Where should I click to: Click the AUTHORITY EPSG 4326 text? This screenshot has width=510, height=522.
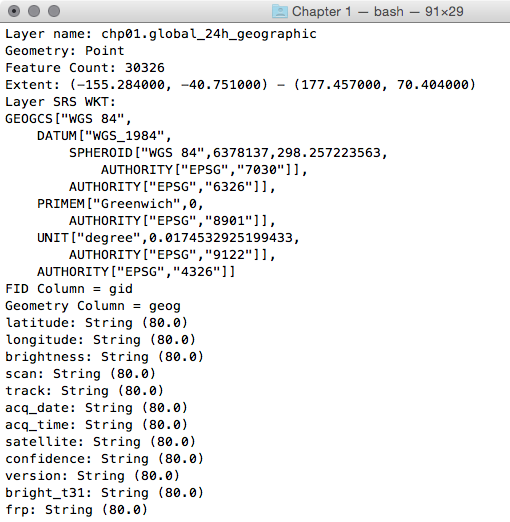point(136,272)
